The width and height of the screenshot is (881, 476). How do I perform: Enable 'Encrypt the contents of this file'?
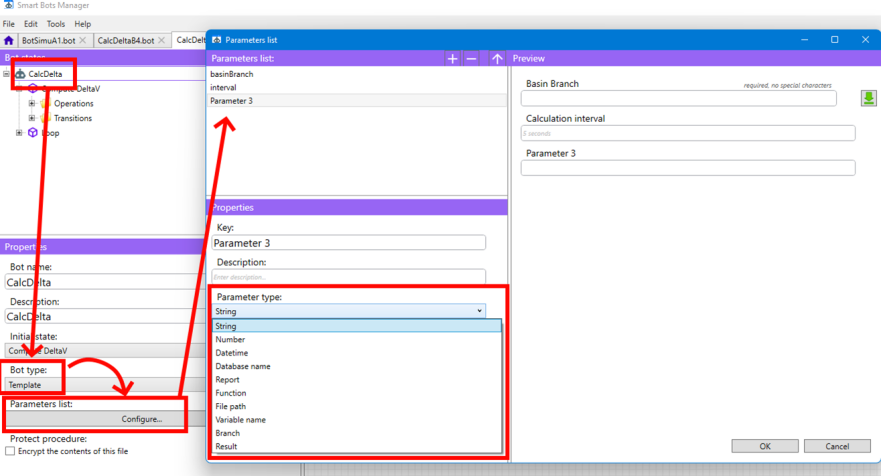(10, 452)
